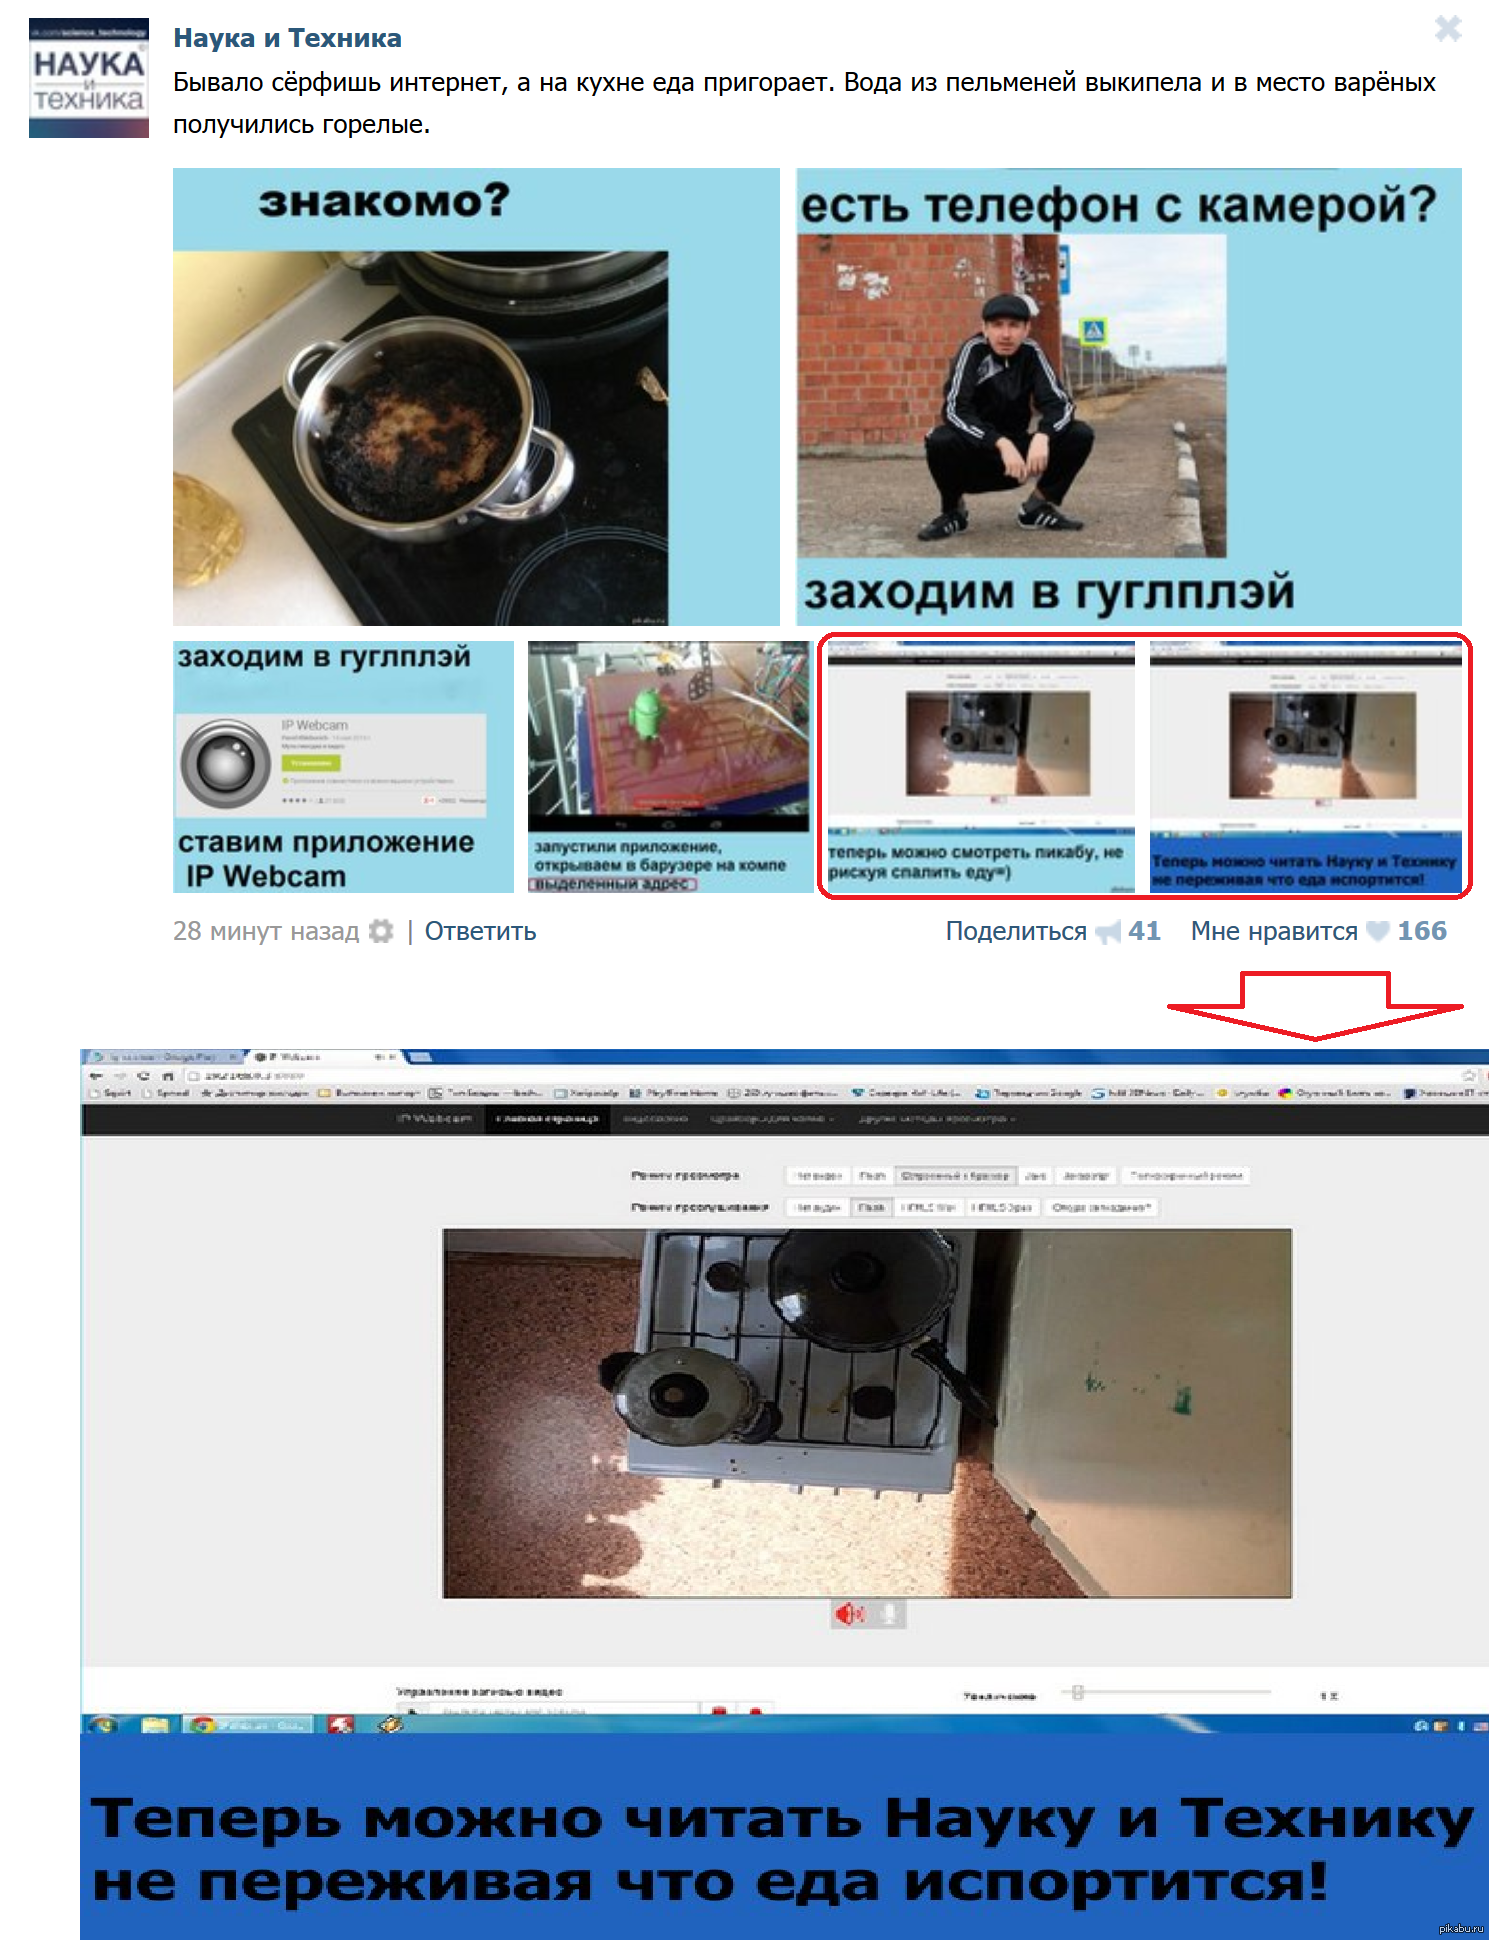
Task: Open the folder icon in the taskbar
Action: tap(155, 1724)
